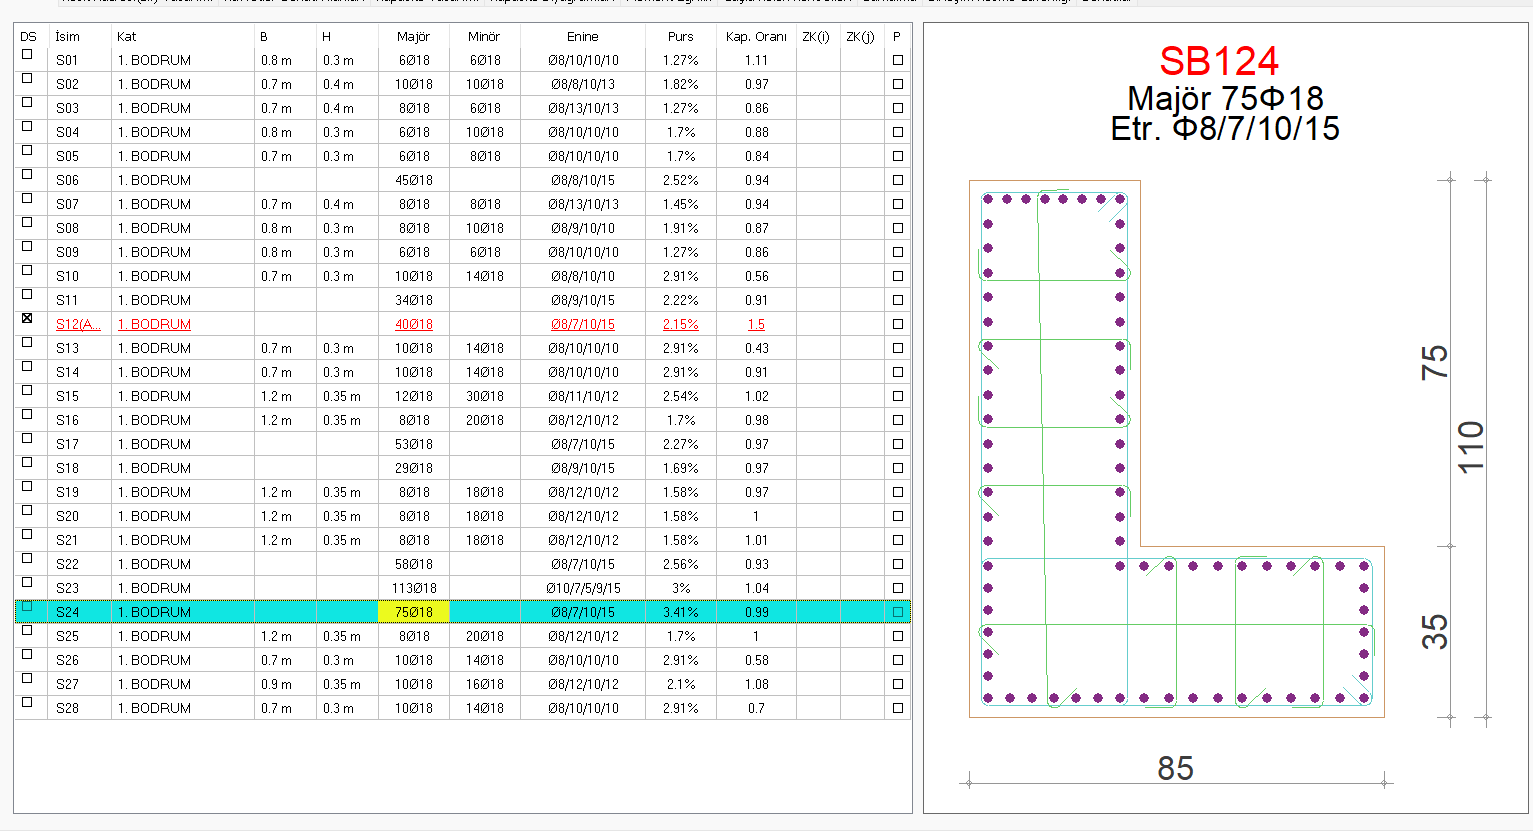Viewport: 1533px width, 831px height.
Task: Click the 1. BODRUM cell in row S10
Action: pos(183,276)
